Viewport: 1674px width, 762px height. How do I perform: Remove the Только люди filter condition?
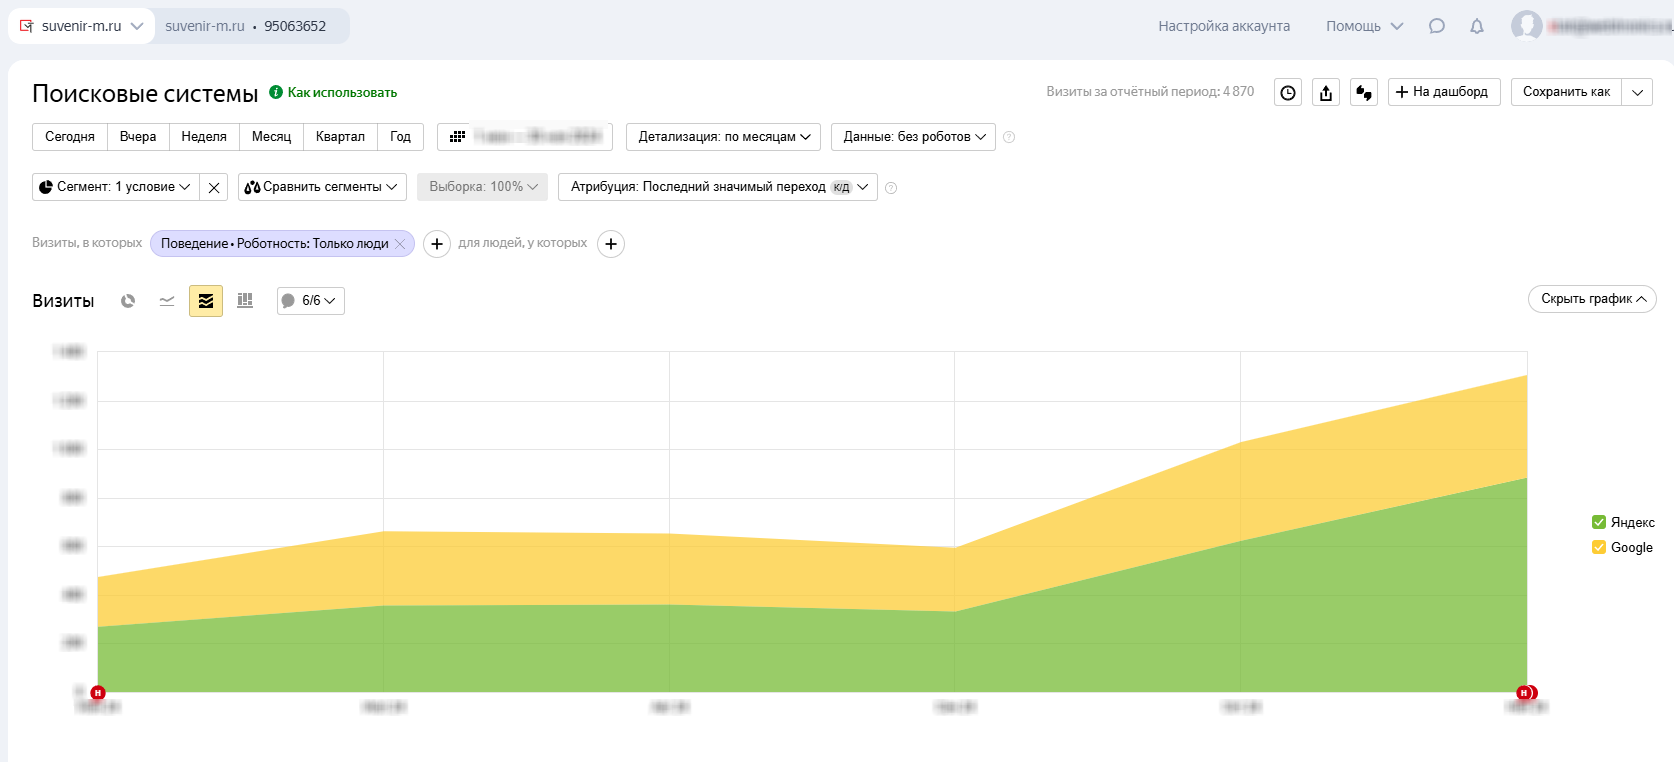(x=400, y=244)
